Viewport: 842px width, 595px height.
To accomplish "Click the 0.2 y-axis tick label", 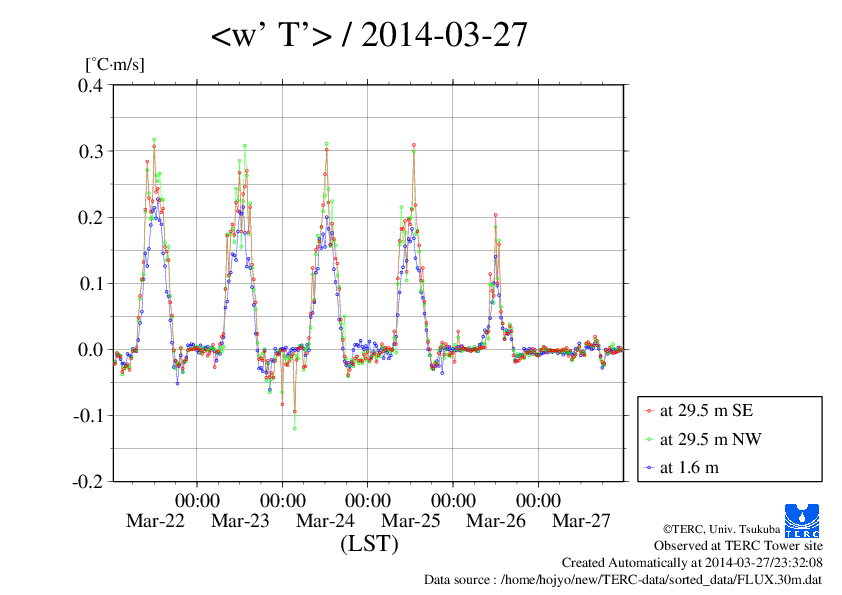I will coord(90,217).
